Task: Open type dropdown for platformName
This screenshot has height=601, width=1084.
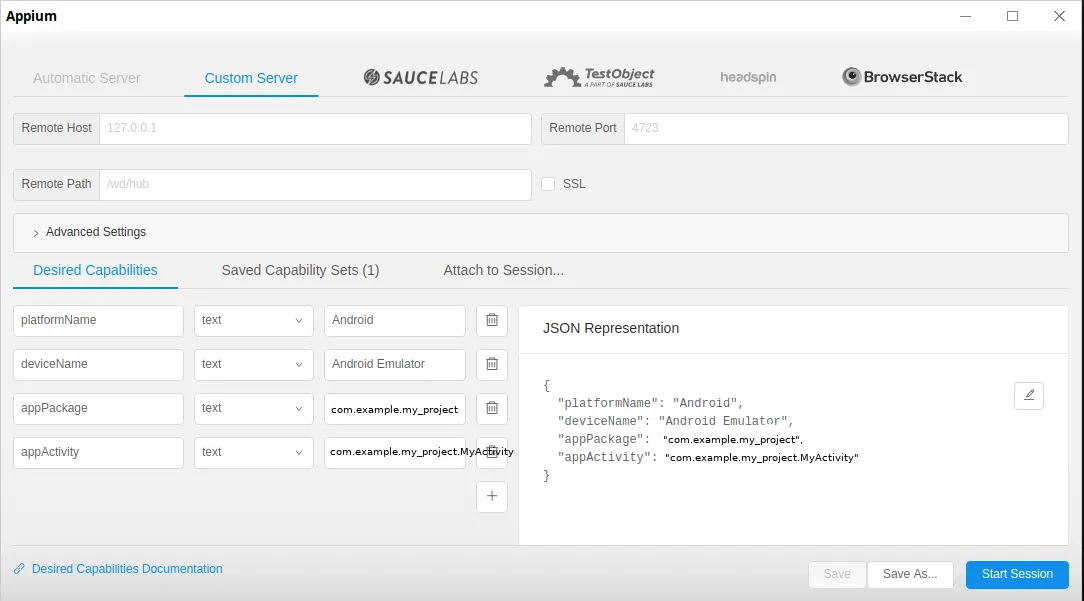Action: pos(253,320)
